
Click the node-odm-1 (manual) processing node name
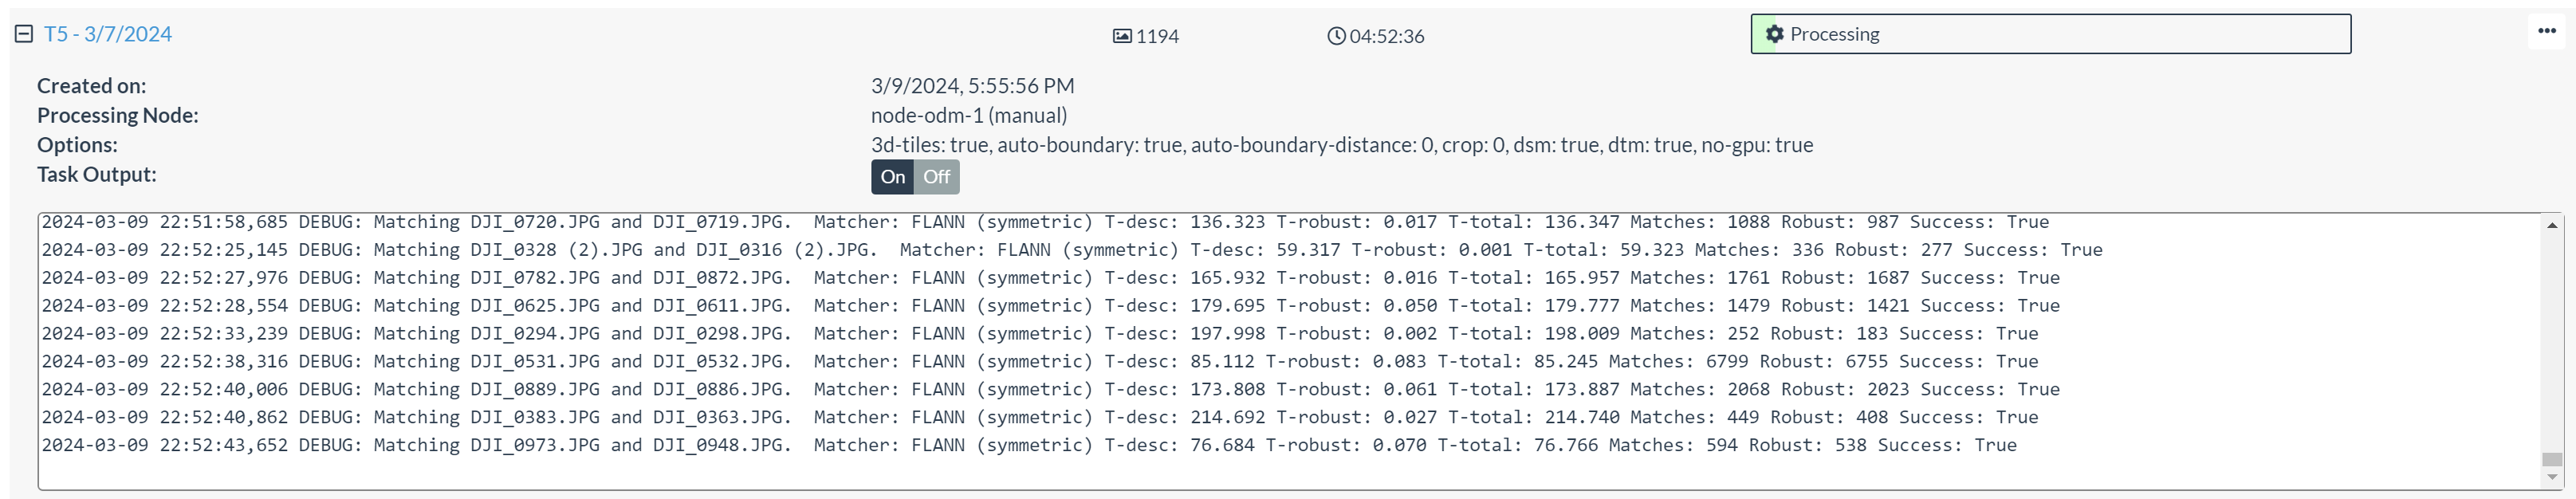click(x=967, y=115)
